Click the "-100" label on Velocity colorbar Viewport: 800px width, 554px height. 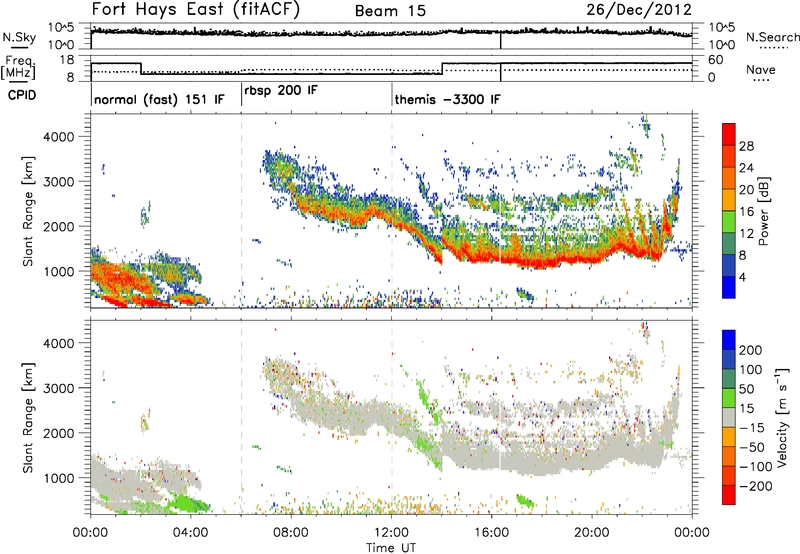click(x=755, y=466)
